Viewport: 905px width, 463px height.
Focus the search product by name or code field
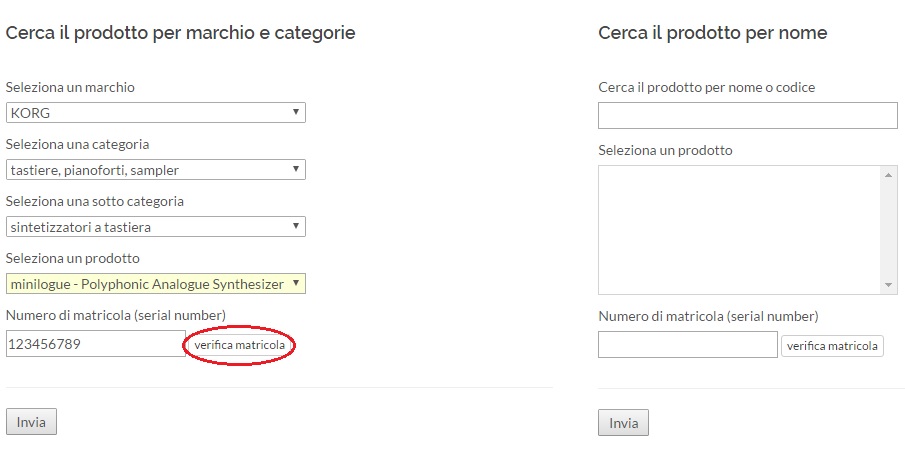748,115
